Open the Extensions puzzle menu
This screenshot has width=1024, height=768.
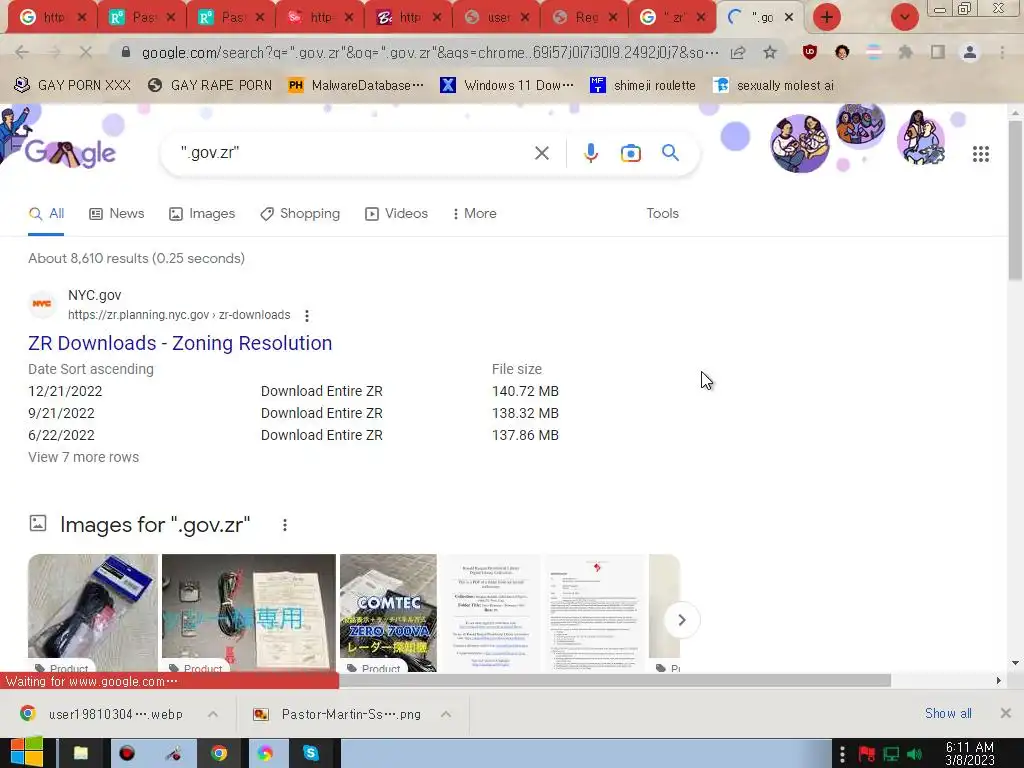(906, 52)
